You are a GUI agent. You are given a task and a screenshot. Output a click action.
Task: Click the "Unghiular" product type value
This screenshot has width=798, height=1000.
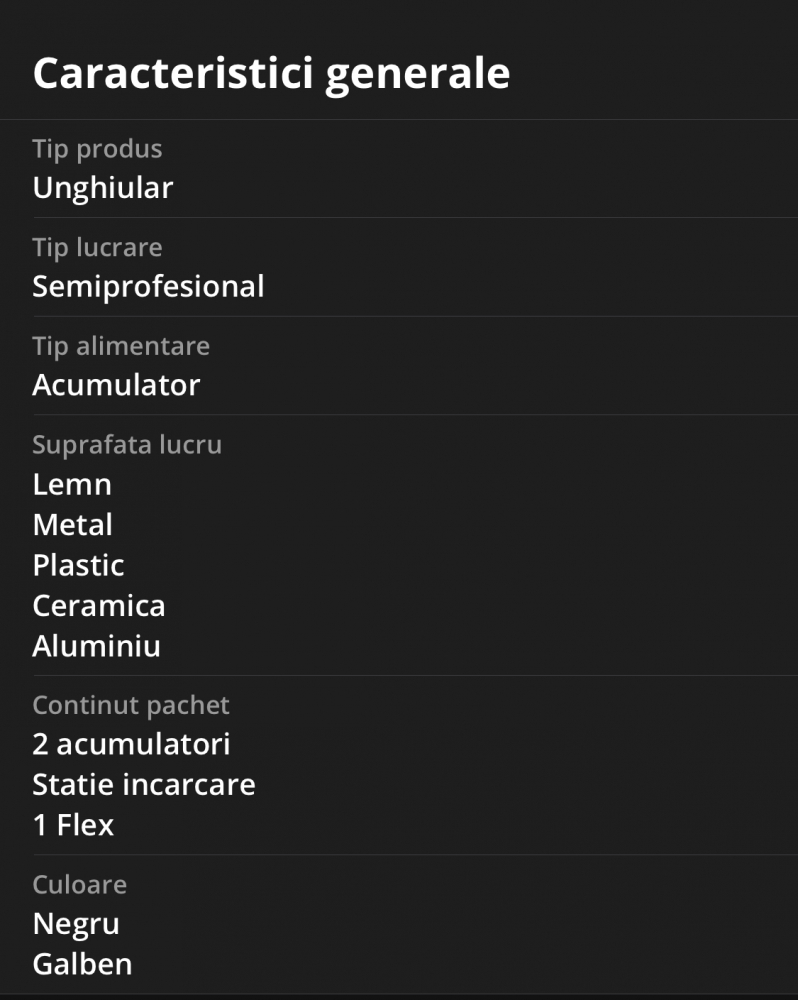coord(103,188)
